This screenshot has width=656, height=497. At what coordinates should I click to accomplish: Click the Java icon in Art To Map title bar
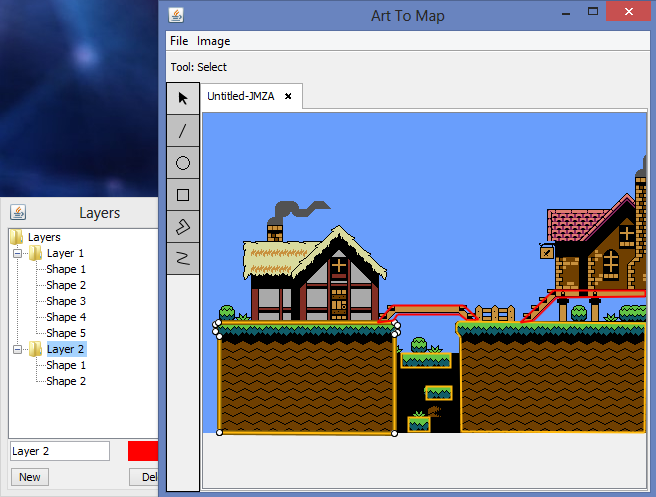click(x=176, y=15)
